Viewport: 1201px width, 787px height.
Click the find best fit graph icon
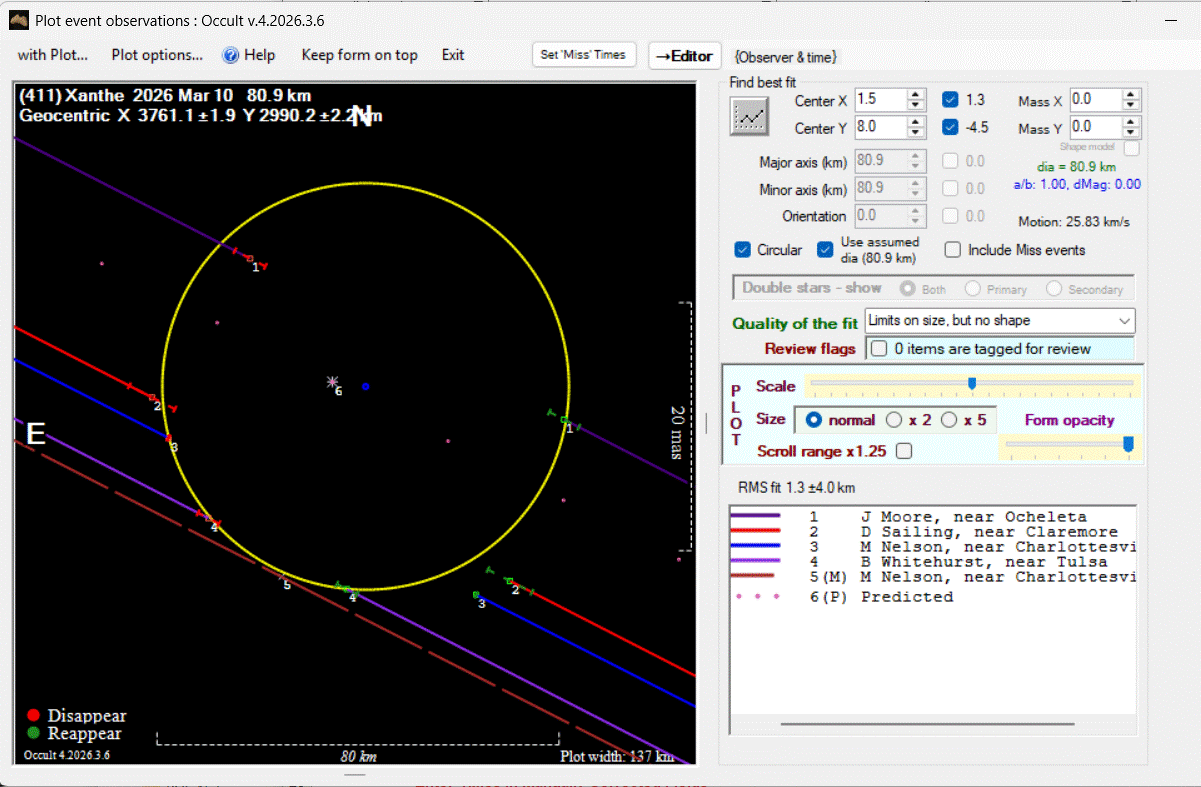coord(749,116)
